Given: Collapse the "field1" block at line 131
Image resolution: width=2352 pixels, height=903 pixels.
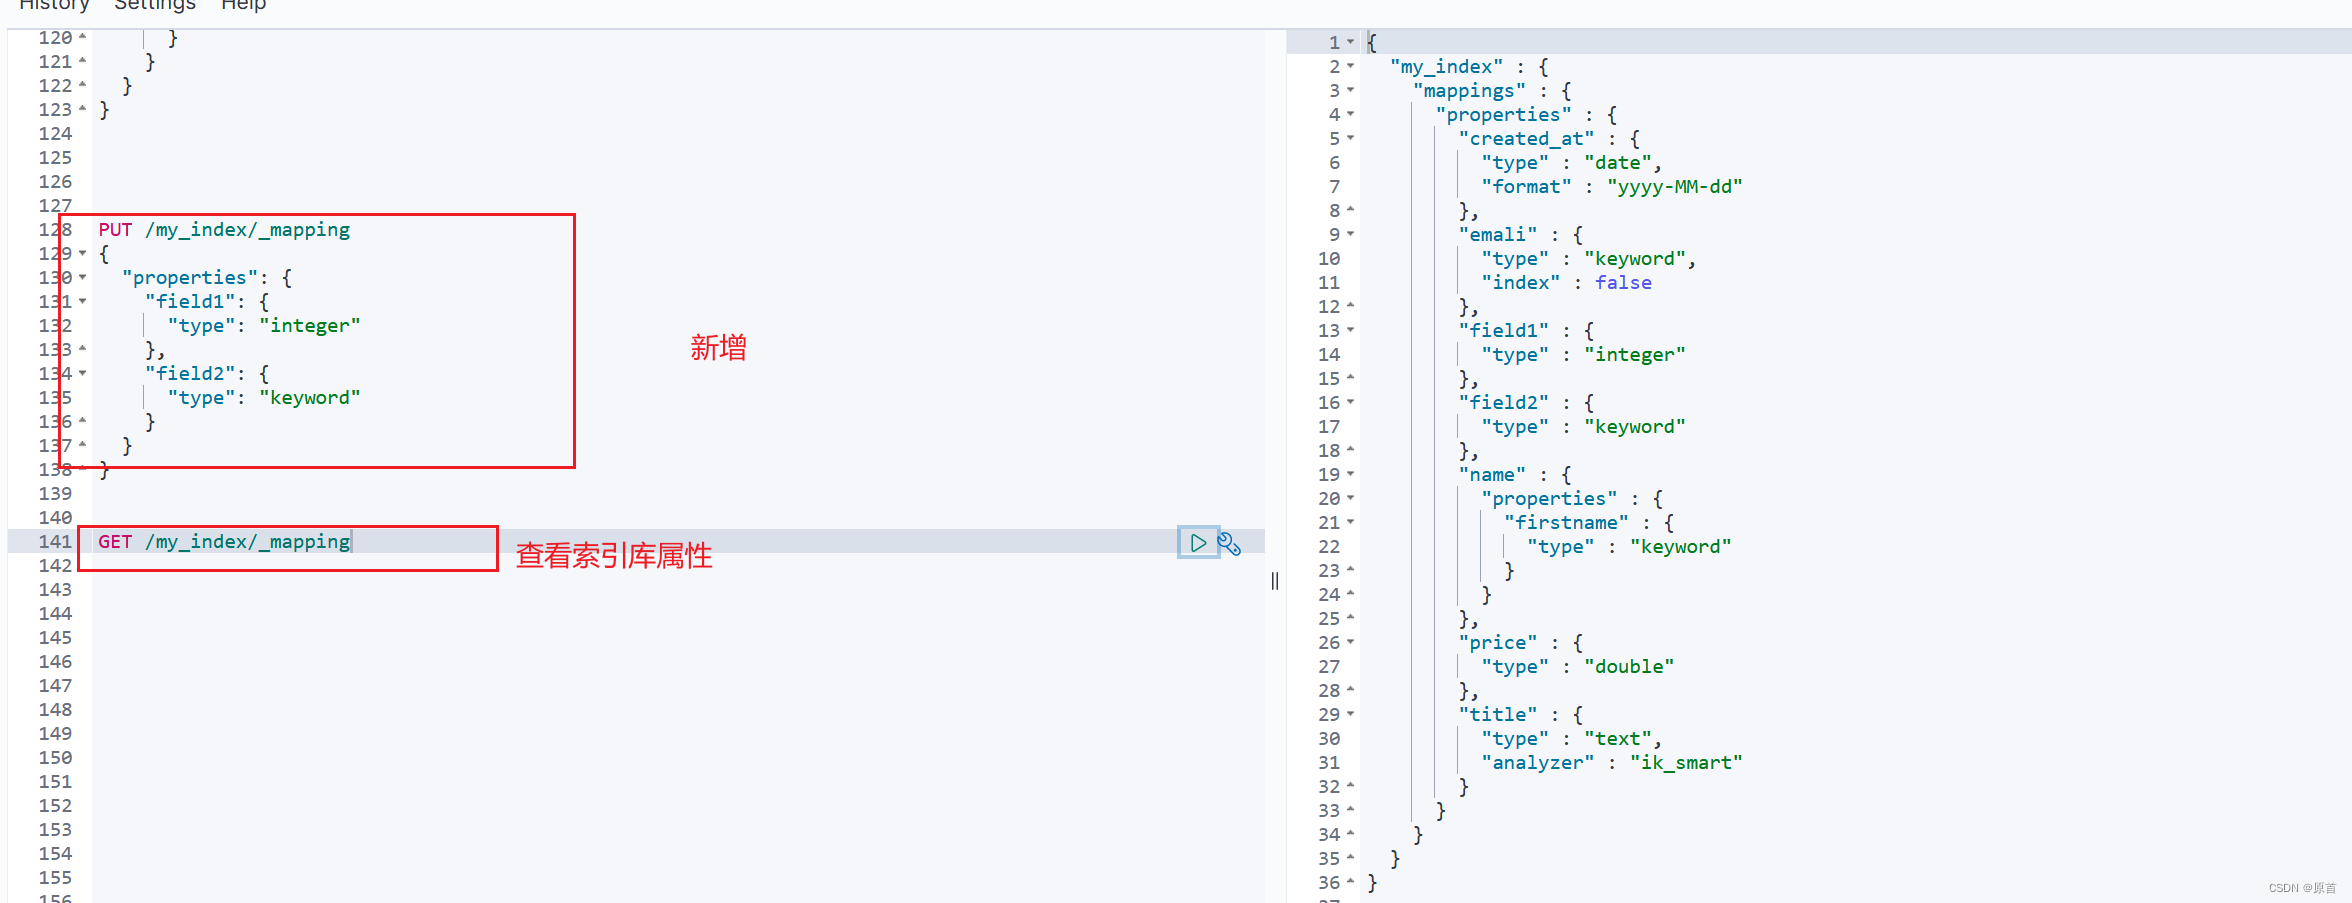Looking at the screenshot, I should 83,301.
